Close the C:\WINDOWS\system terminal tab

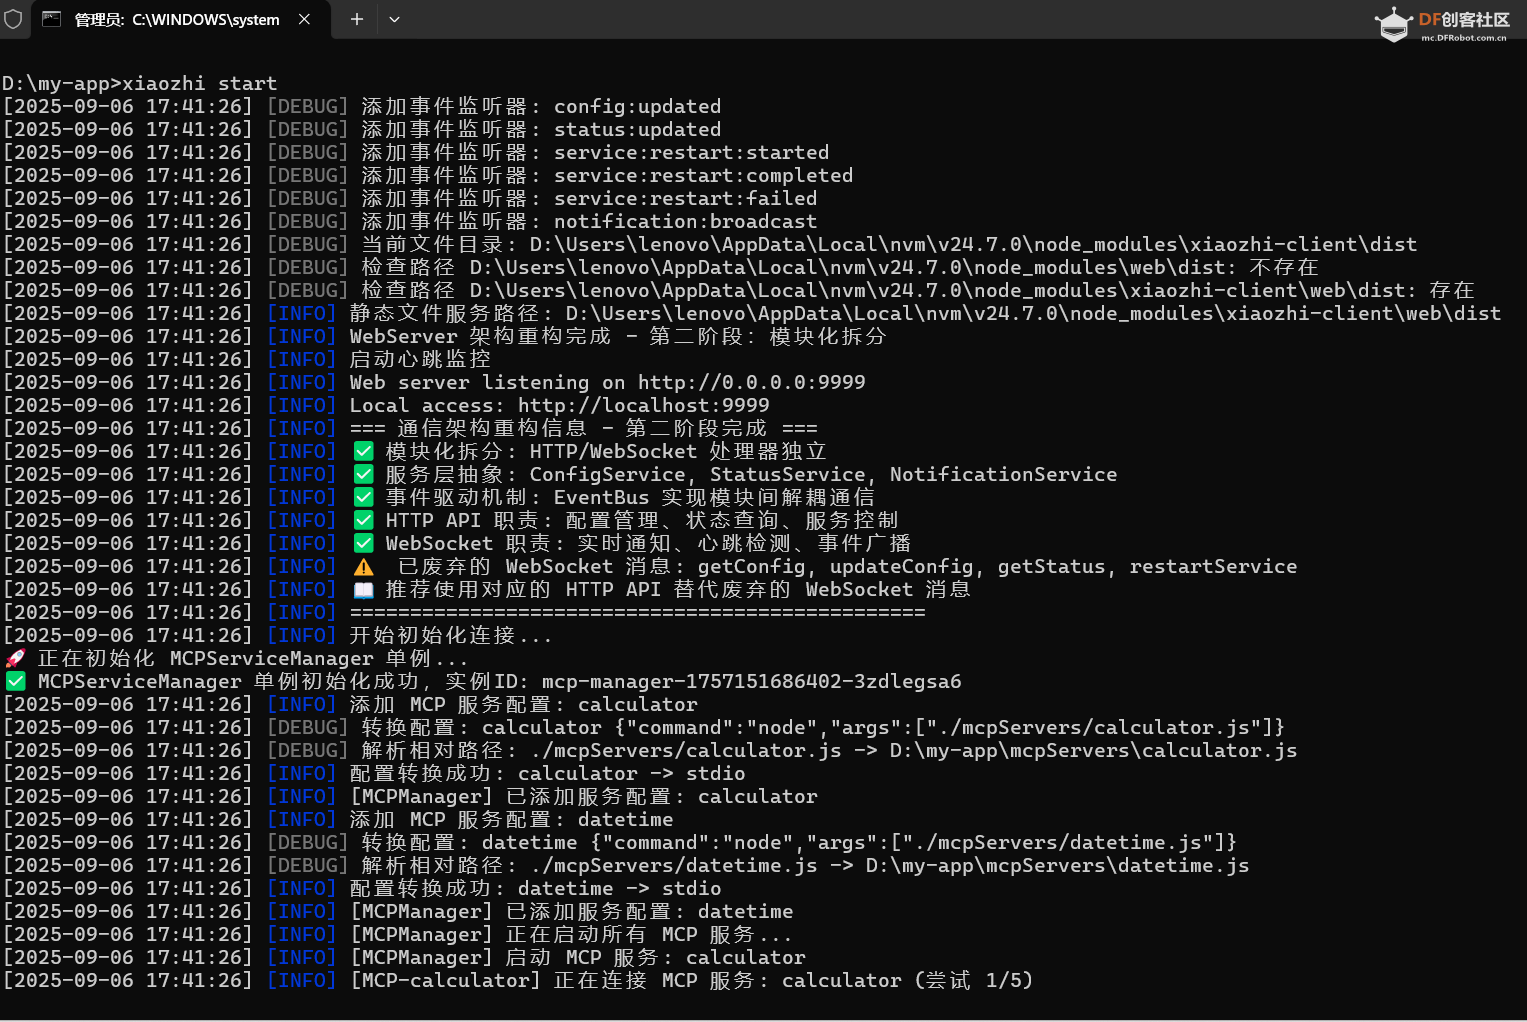pos(305,19)
